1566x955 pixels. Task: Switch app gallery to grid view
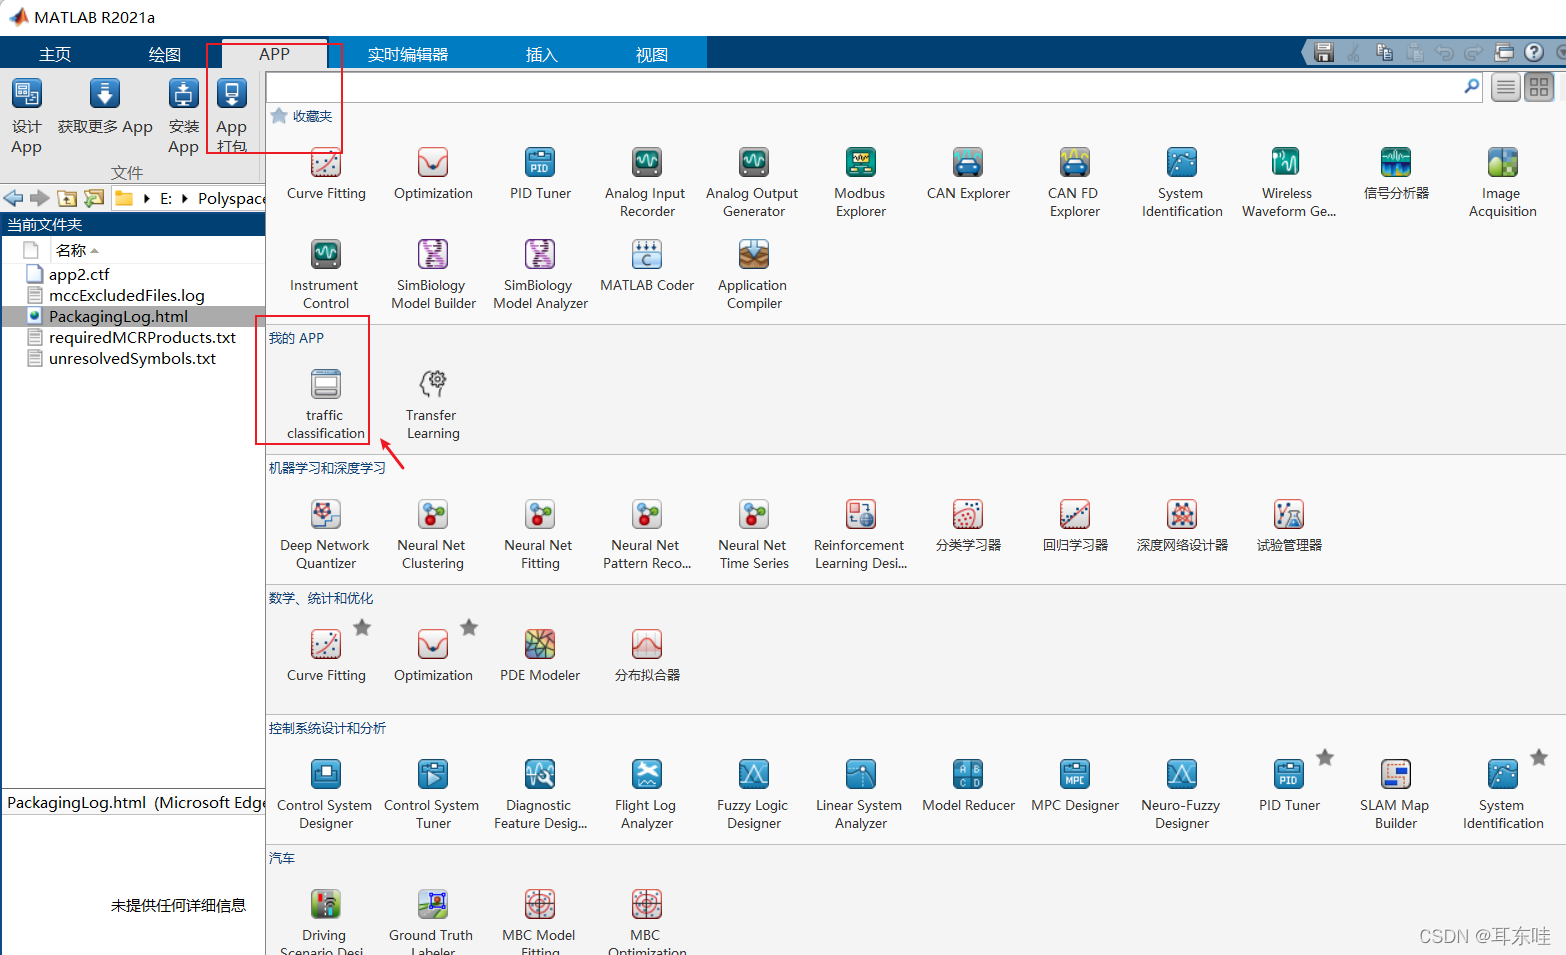(x=1539, y=88)
